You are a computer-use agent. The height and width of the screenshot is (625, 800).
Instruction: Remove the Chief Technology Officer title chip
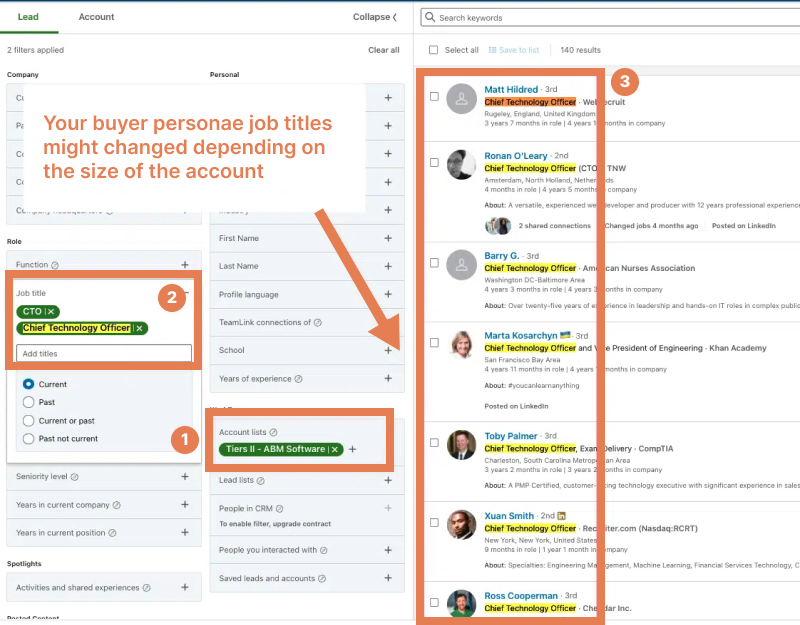coord(139,328)
